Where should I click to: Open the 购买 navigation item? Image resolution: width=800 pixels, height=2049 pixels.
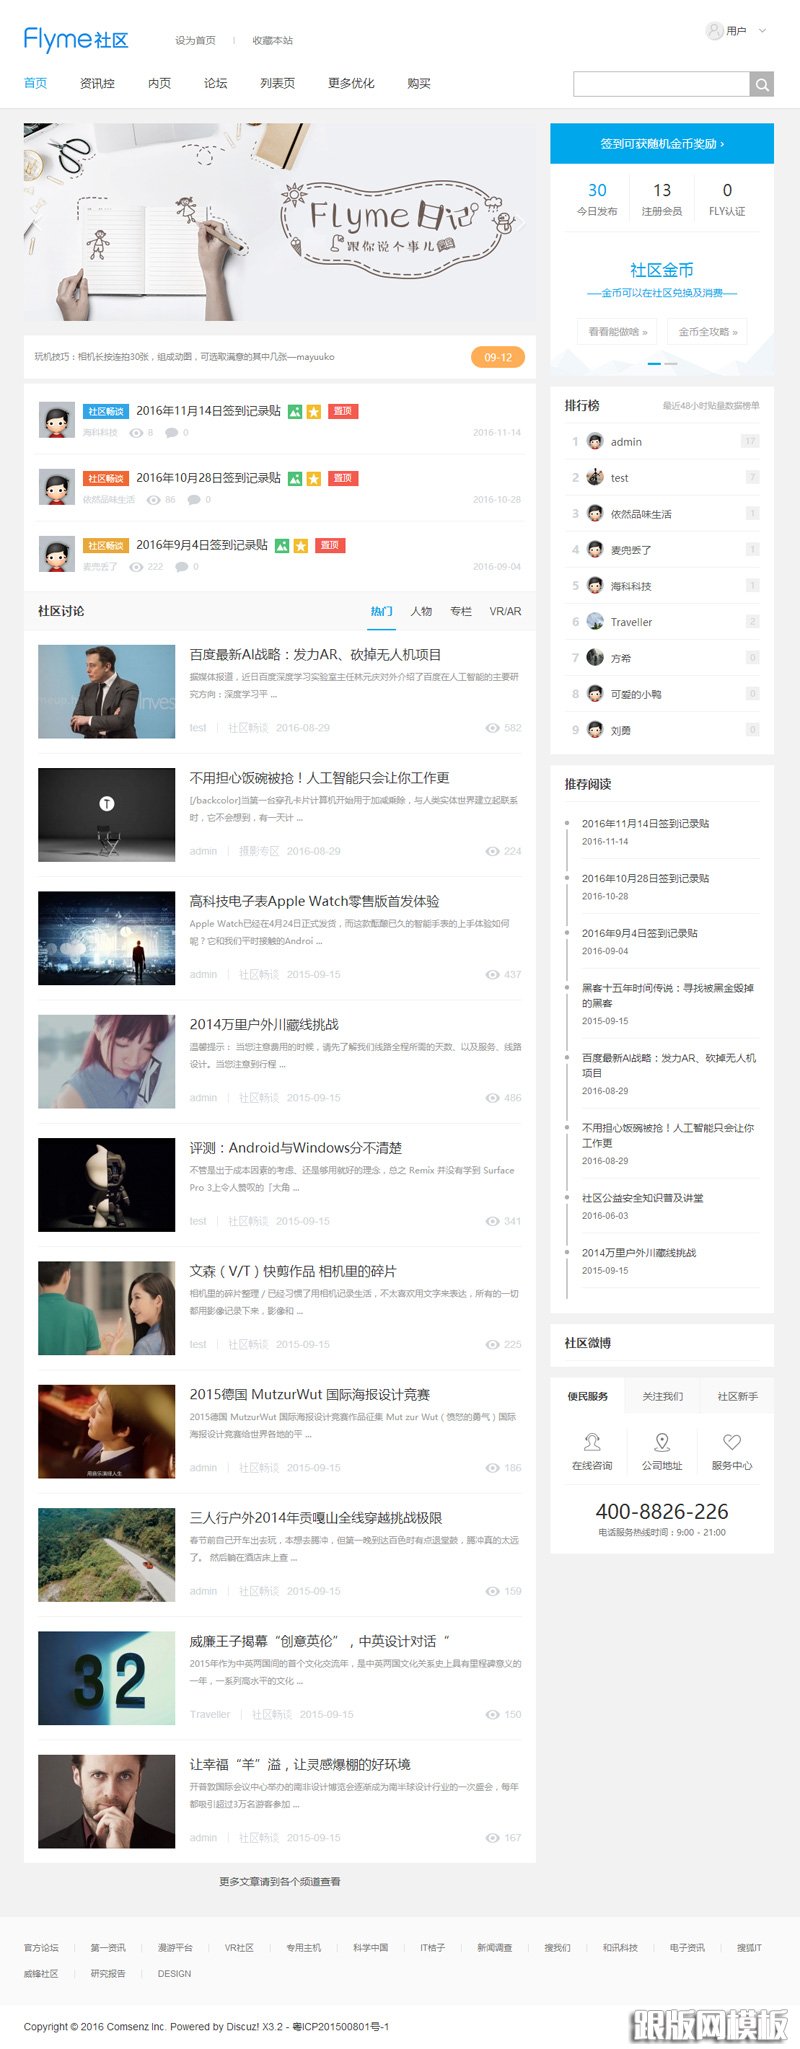click(419, 83)
